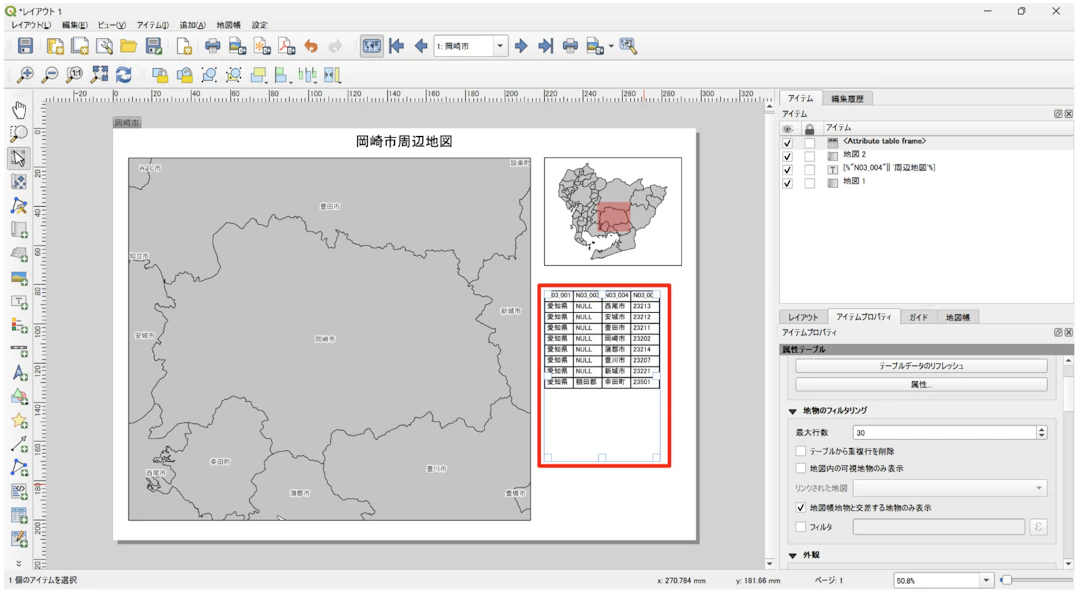Open the アイテム menu in menu bar

point(152,25)
